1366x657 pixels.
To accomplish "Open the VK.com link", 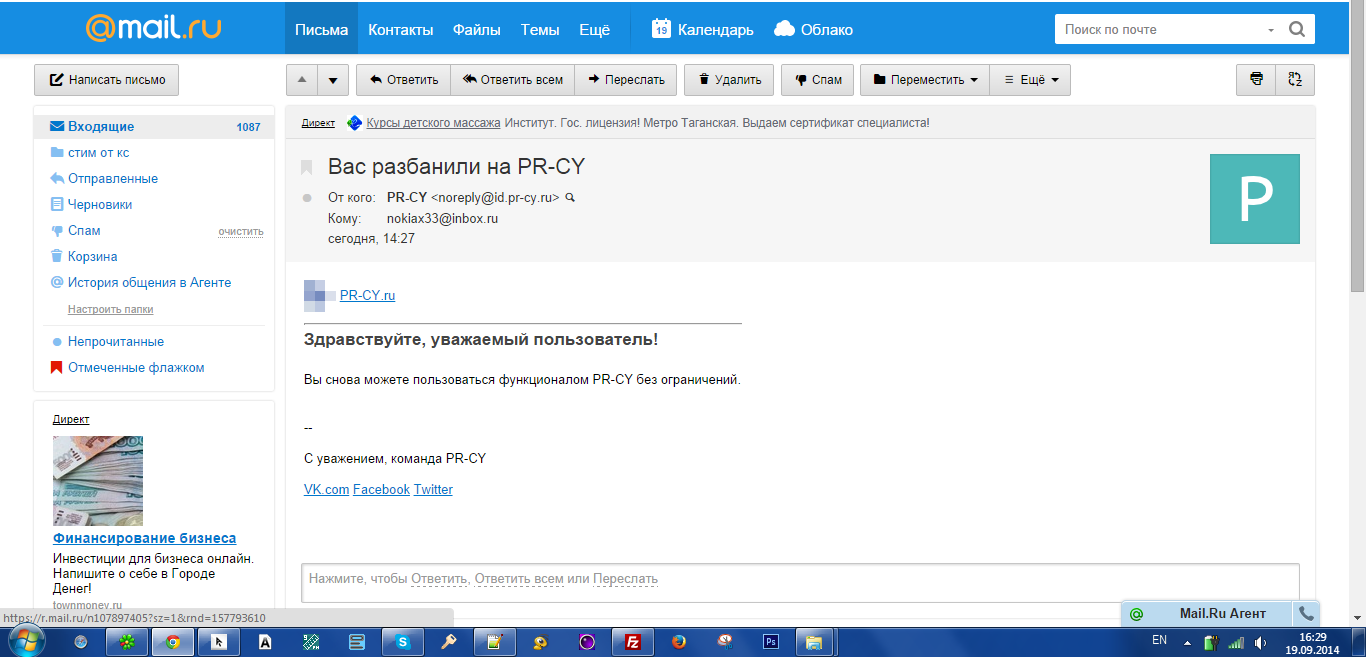I will (x=326, y=489).
